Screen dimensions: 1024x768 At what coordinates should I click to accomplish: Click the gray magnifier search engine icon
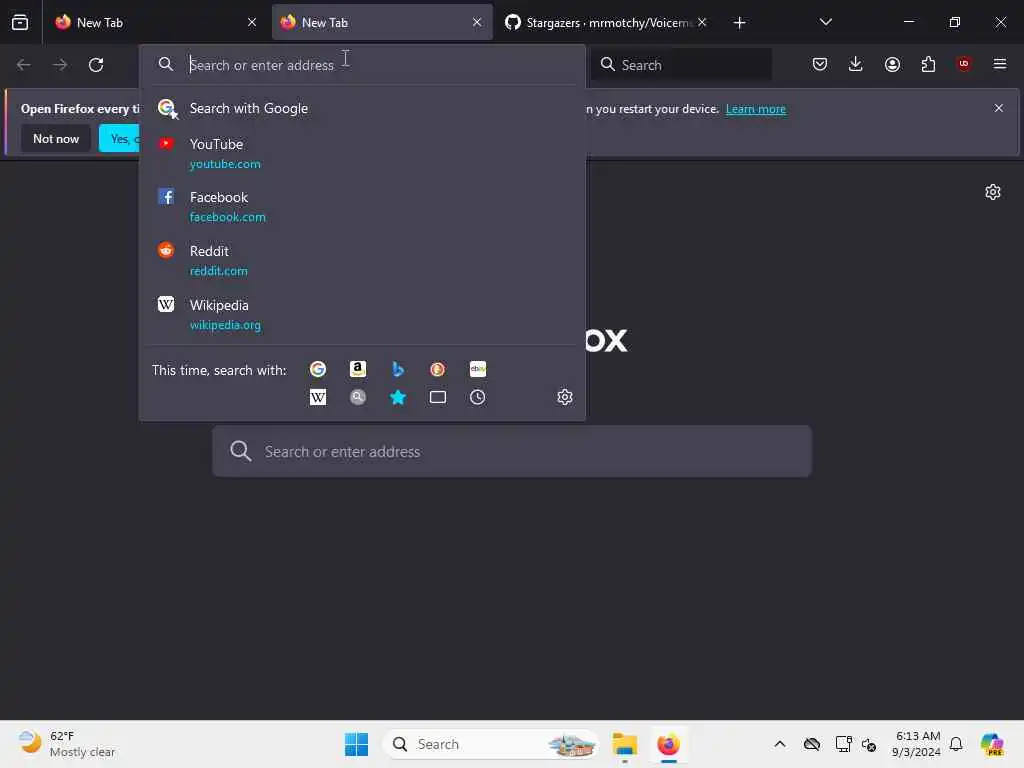tap(358, 397)
